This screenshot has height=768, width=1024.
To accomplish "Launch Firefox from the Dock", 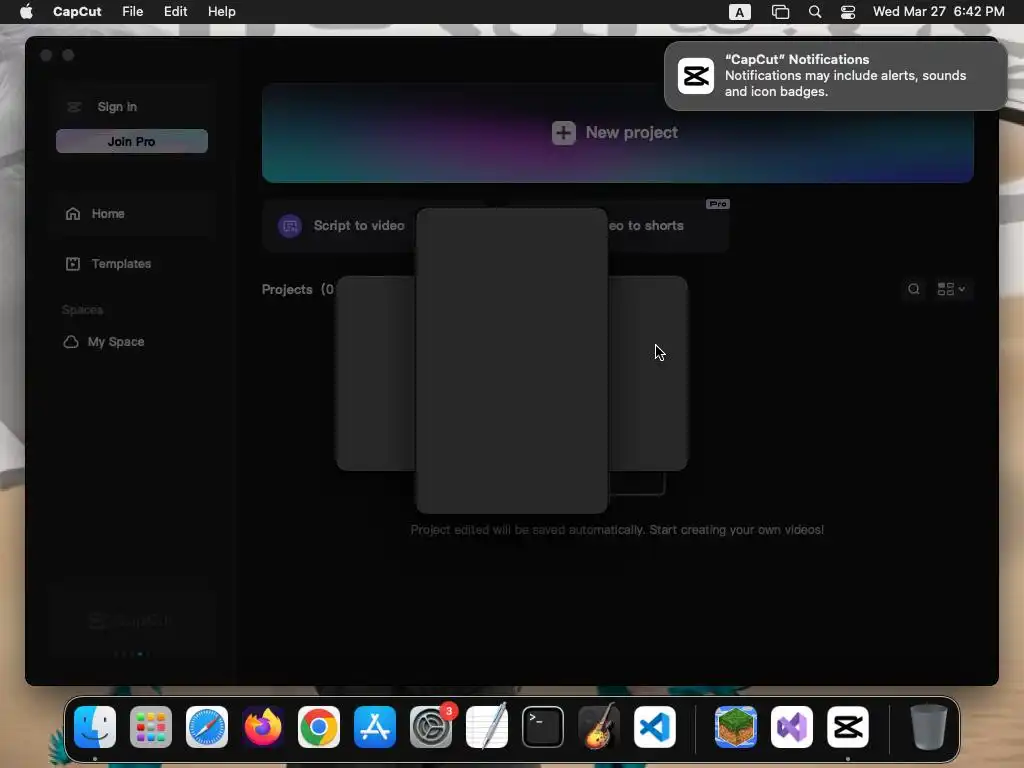I will coord(263,727).
